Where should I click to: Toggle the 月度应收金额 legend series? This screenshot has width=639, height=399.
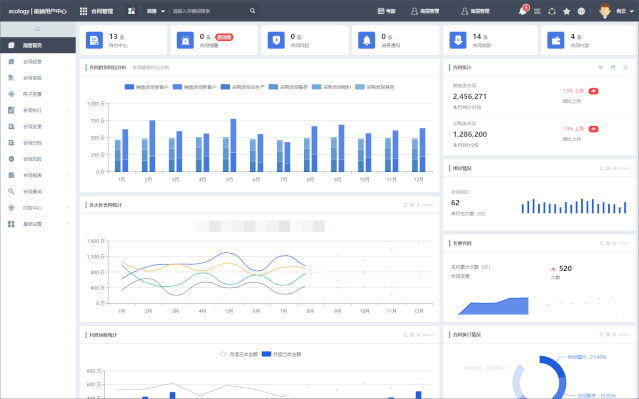pyautogui.click(x=238, y=354)
